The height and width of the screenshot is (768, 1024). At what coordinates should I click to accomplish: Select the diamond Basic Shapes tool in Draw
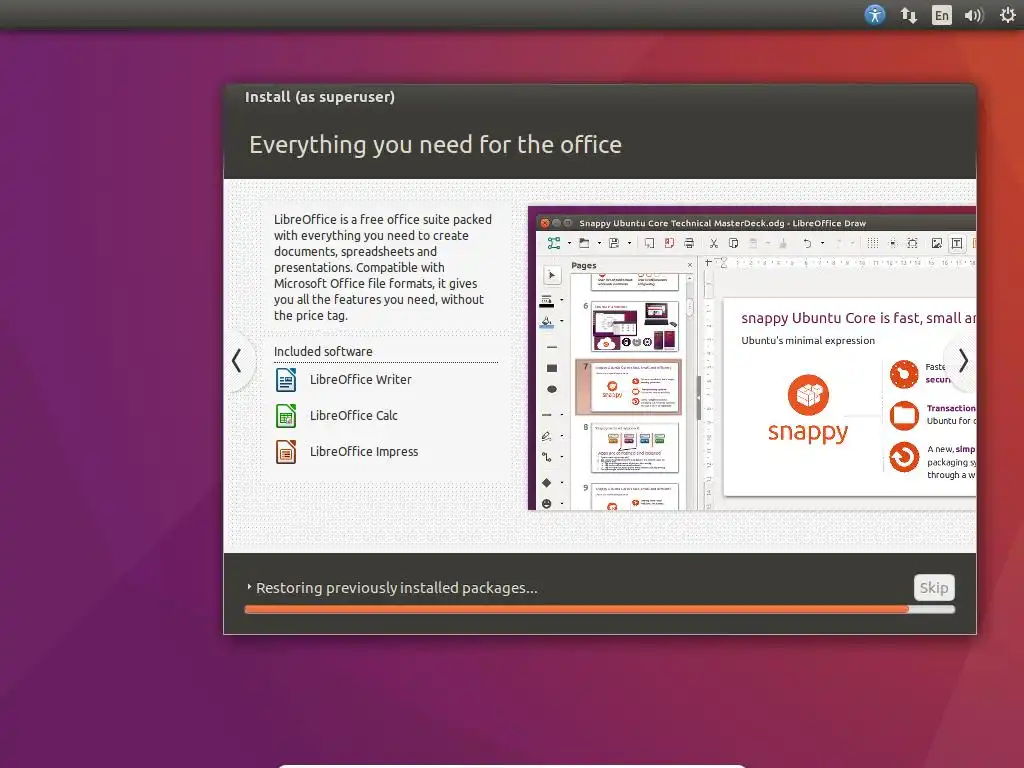547,483
